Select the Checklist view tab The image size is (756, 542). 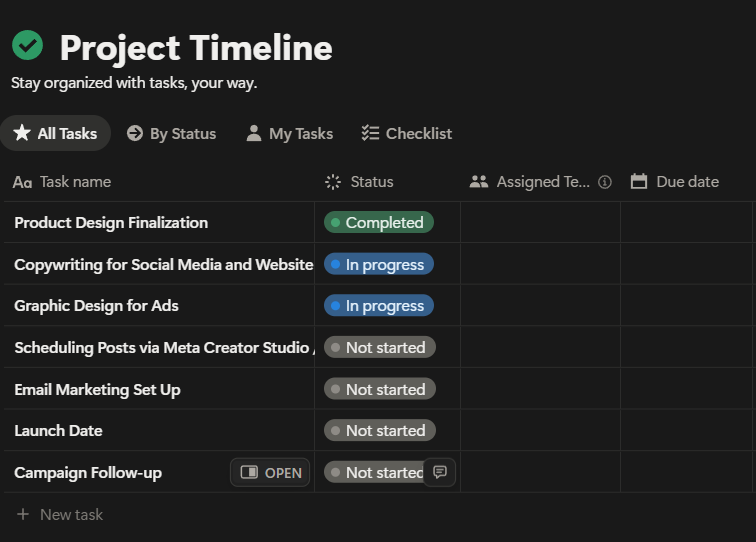pos(406,133)
